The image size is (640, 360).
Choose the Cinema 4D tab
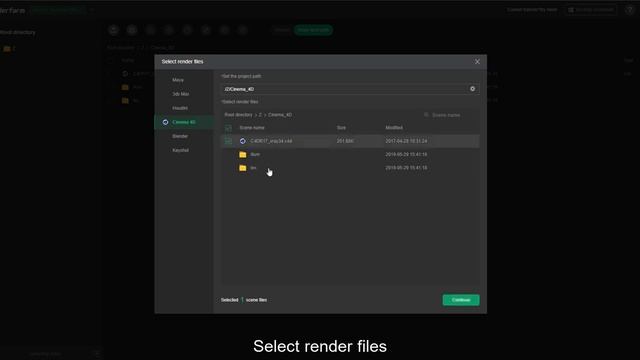tap(184, 122)
